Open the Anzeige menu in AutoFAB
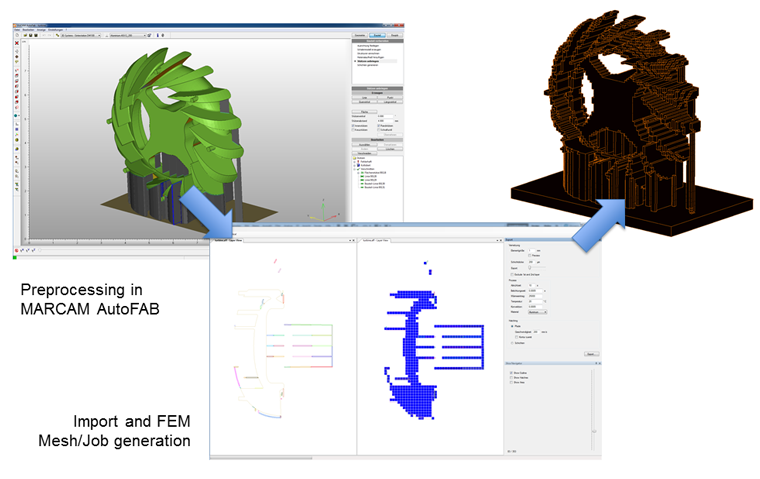 pyautogui.click(x=41, y=30)
